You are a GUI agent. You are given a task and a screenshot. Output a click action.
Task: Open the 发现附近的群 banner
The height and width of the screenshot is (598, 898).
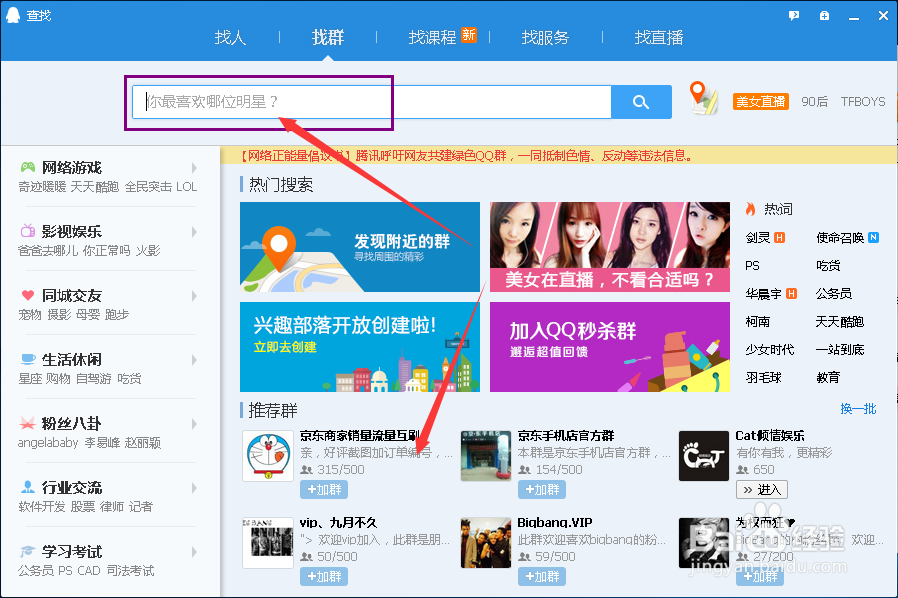(x=360, y=247)
